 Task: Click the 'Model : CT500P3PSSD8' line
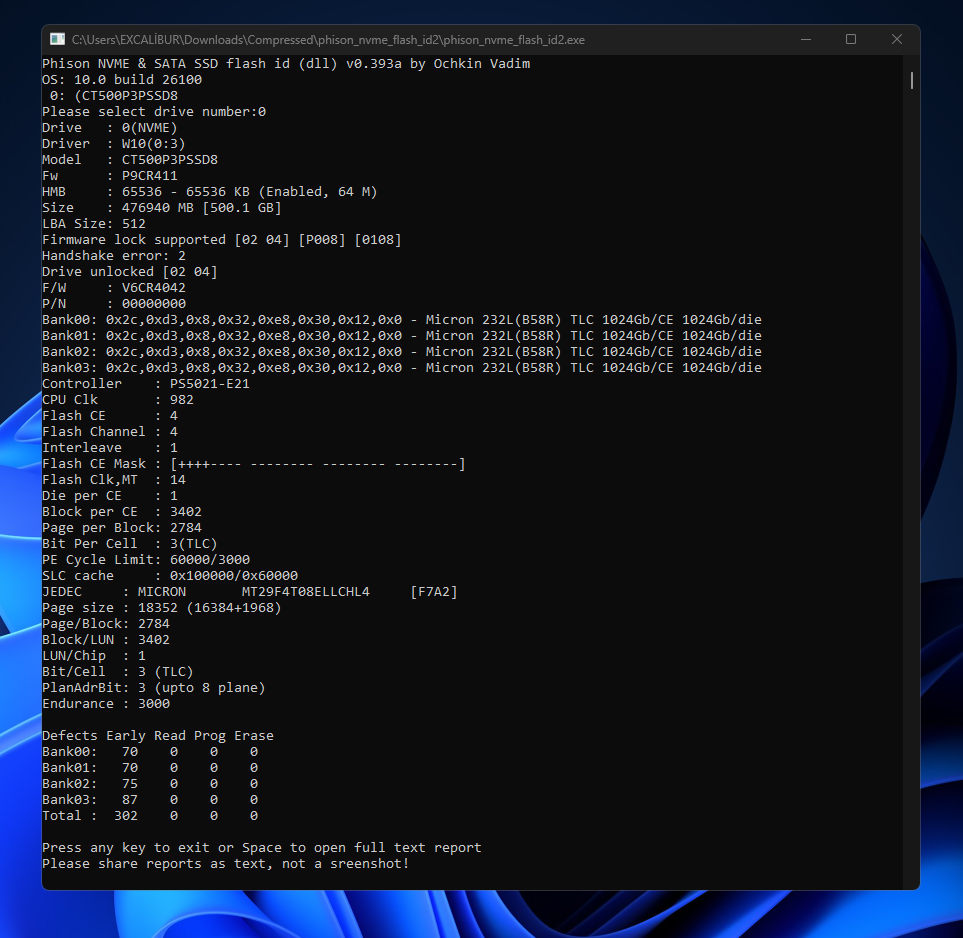coord(130,160)
